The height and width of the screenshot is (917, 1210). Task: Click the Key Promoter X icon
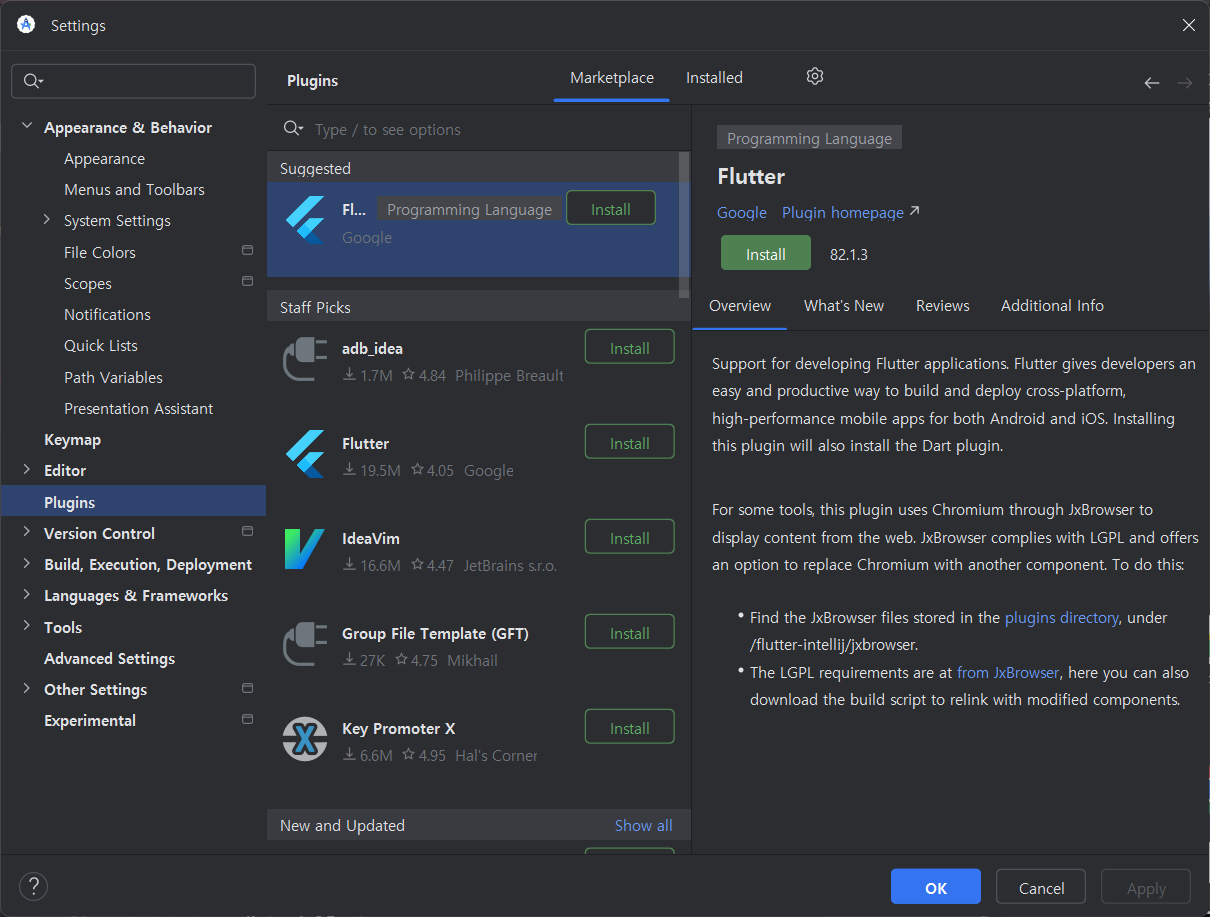point(304,739)
